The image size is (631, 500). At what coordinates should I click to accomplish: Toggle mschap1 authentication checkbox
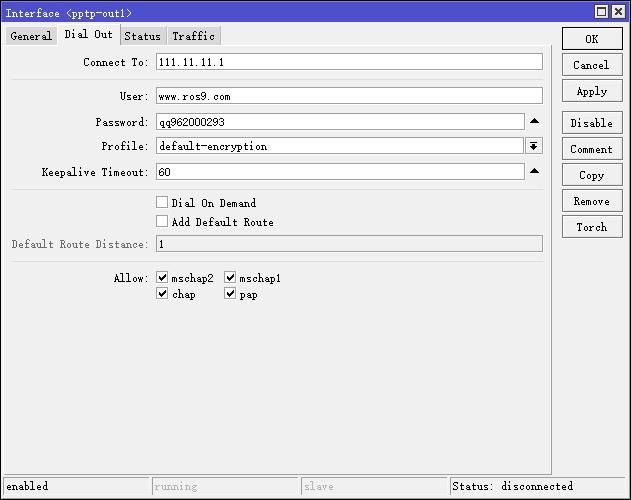click(x=230, y=278)
